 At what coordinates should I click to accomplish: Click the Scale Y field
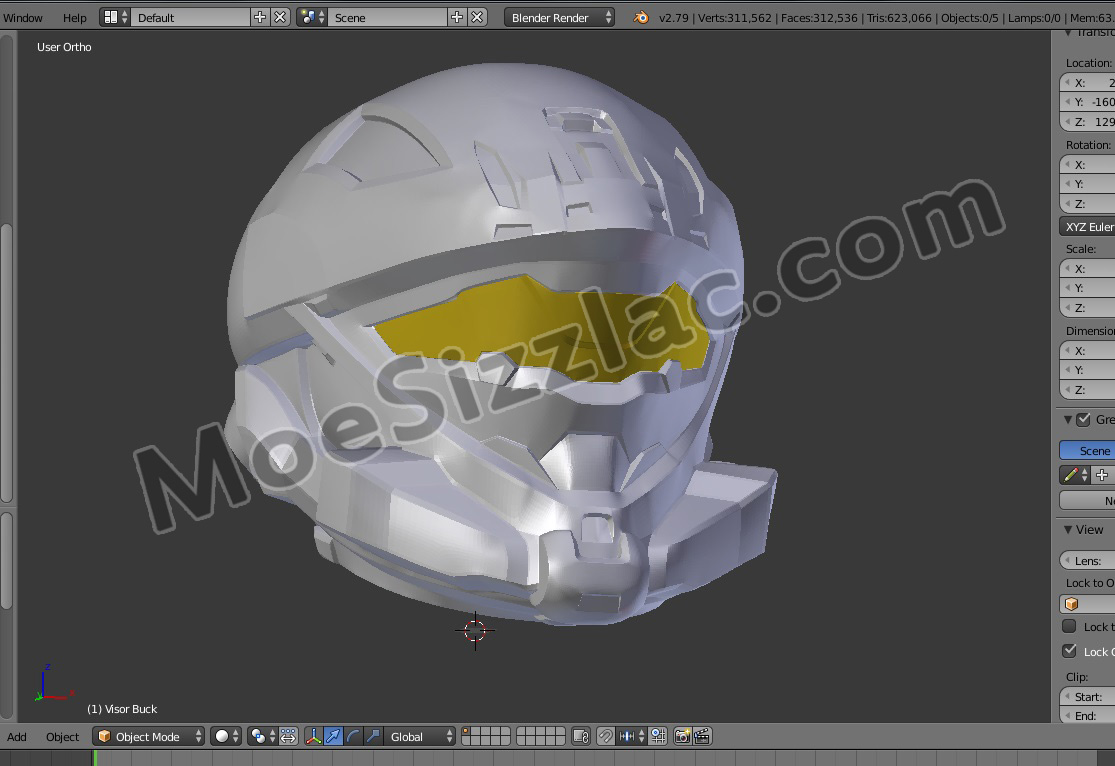tap(1087, 288)
